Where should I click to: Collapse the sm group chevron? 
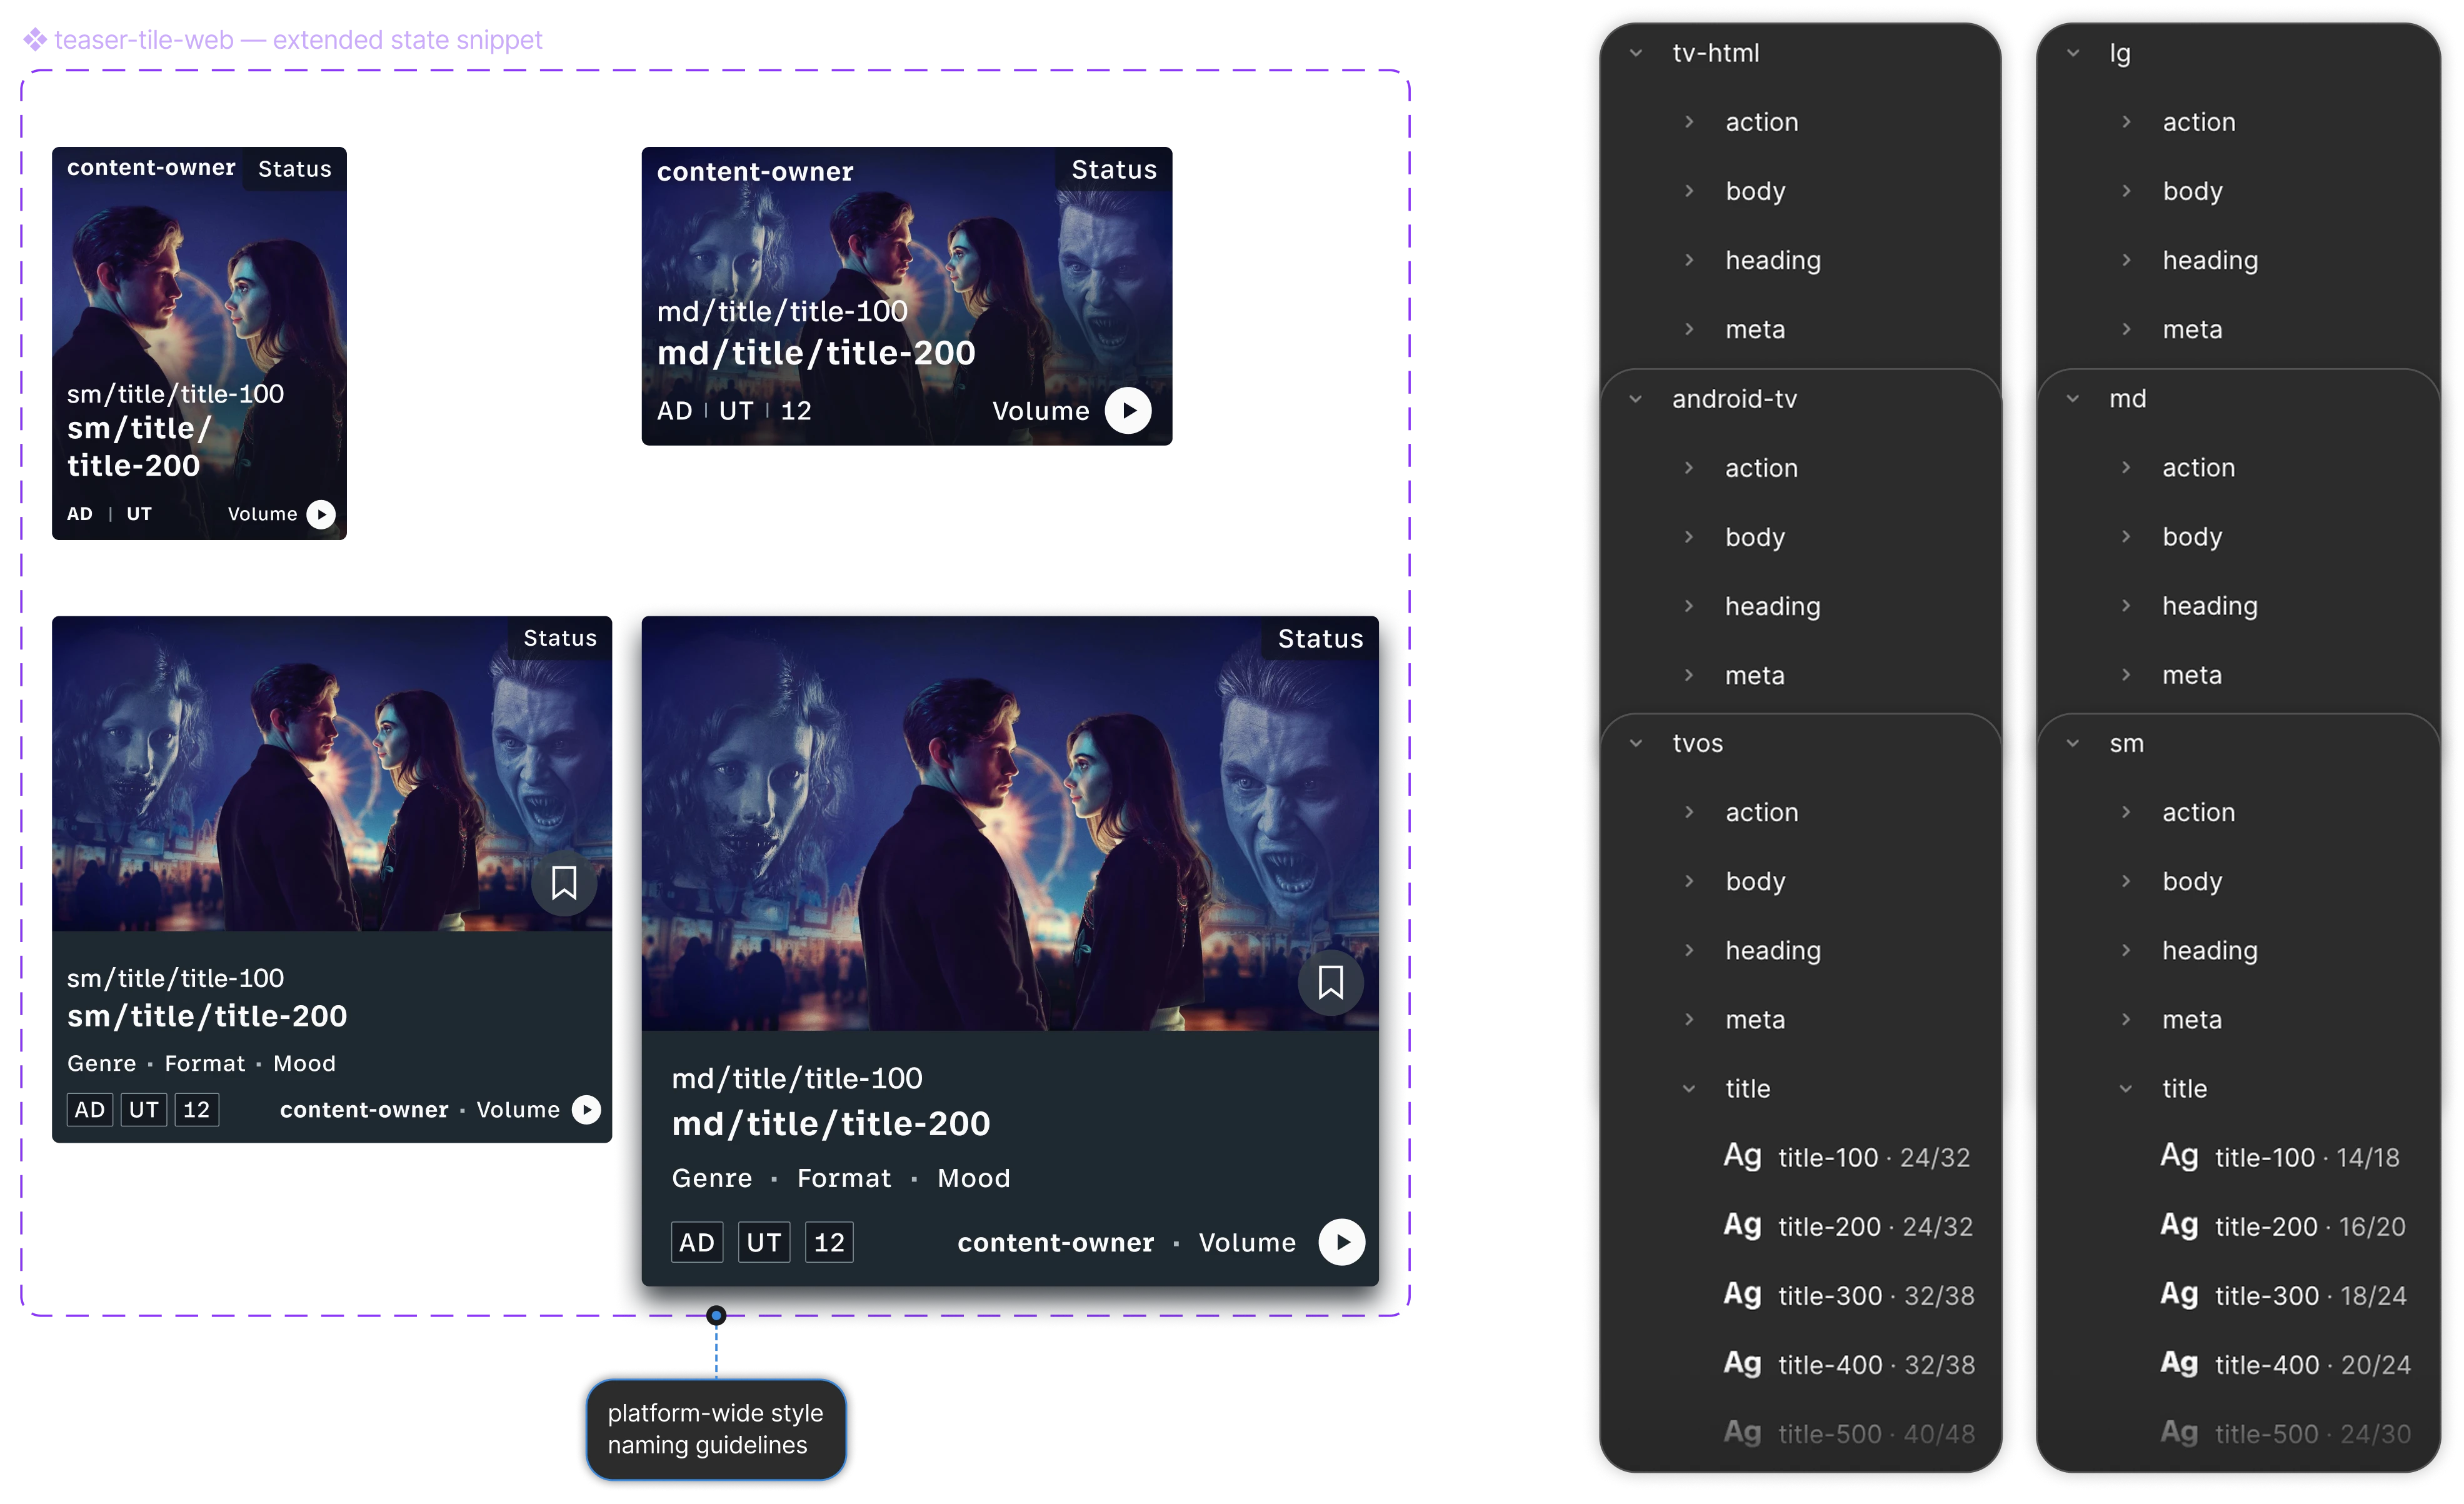(x=2073, y=743)
